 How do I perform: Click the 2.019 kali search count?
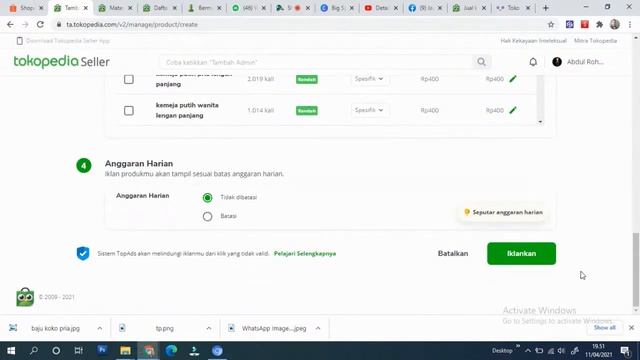click(x=260, y=79)
